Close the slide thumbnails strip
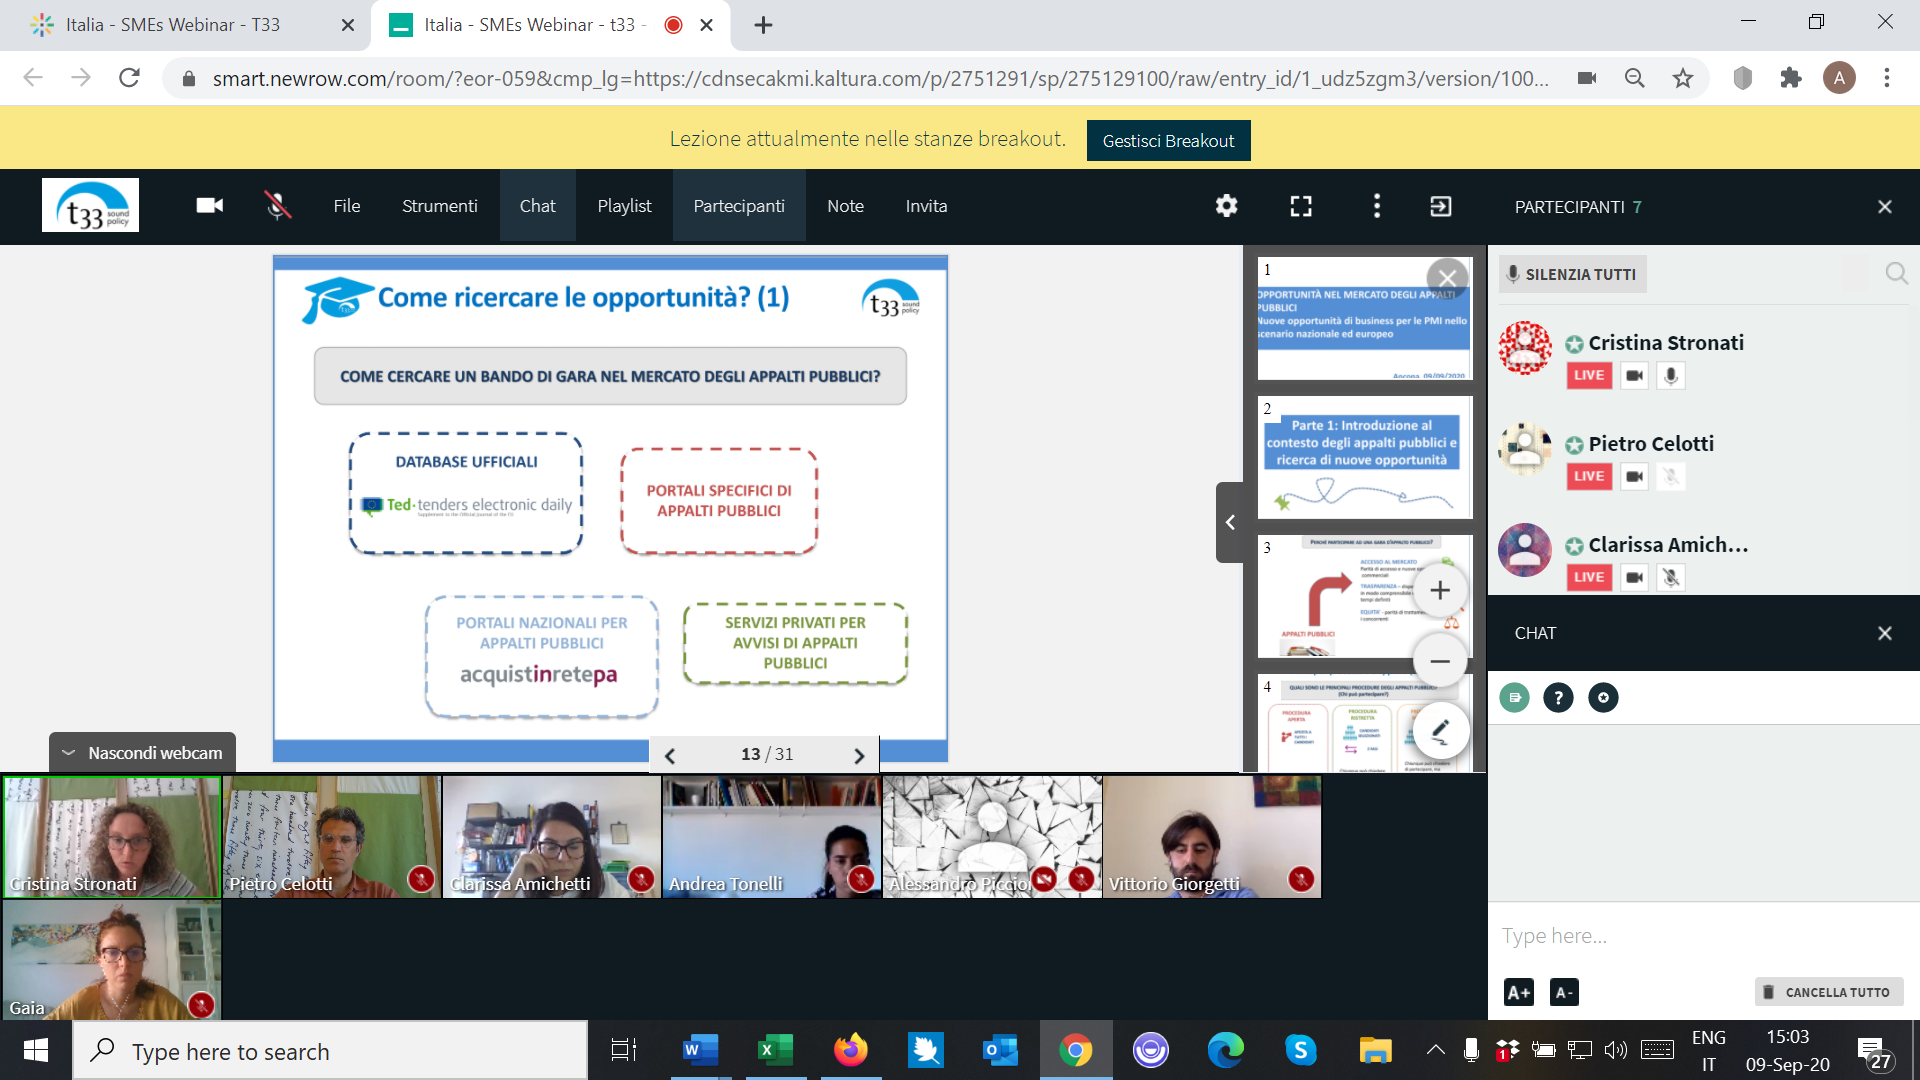Screen dimensions: 1920x1080 pyautogui.click(x=1447, y=278)
